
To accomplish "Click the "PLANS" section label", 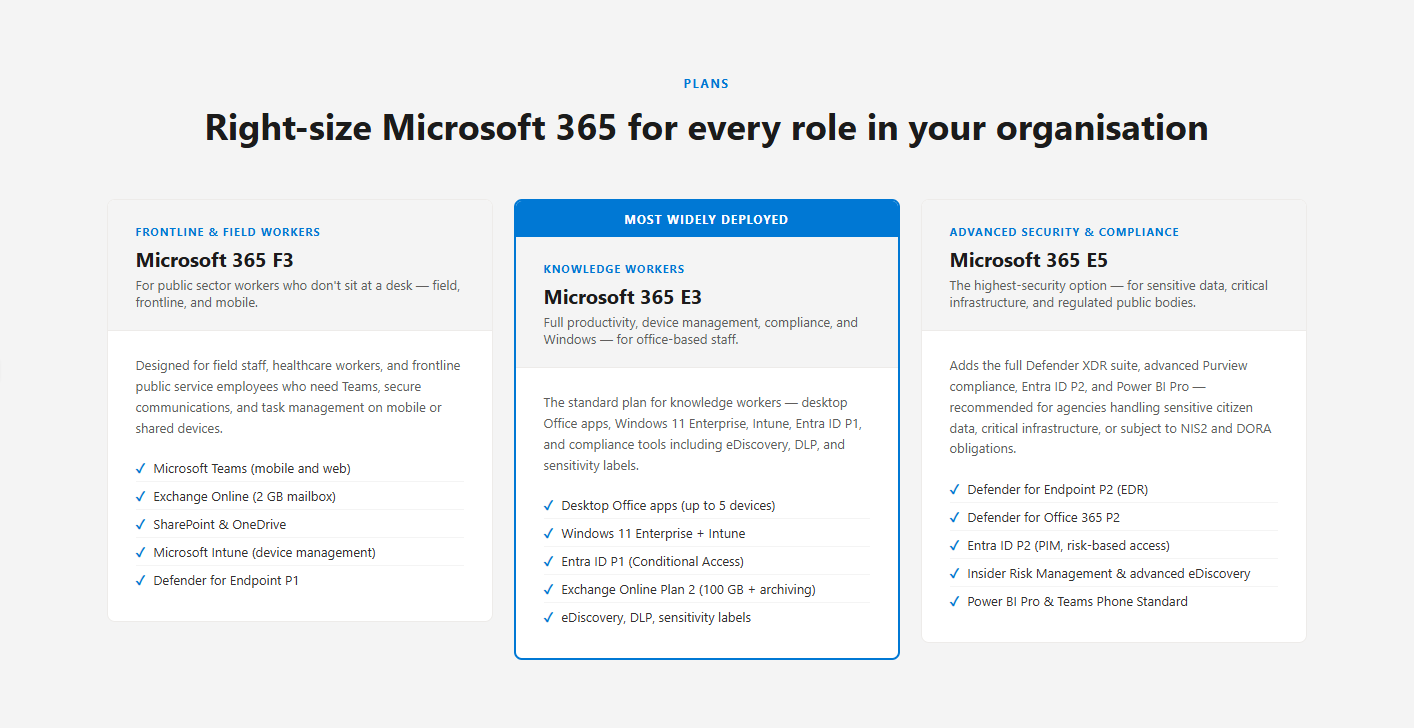I will point(706,84).
